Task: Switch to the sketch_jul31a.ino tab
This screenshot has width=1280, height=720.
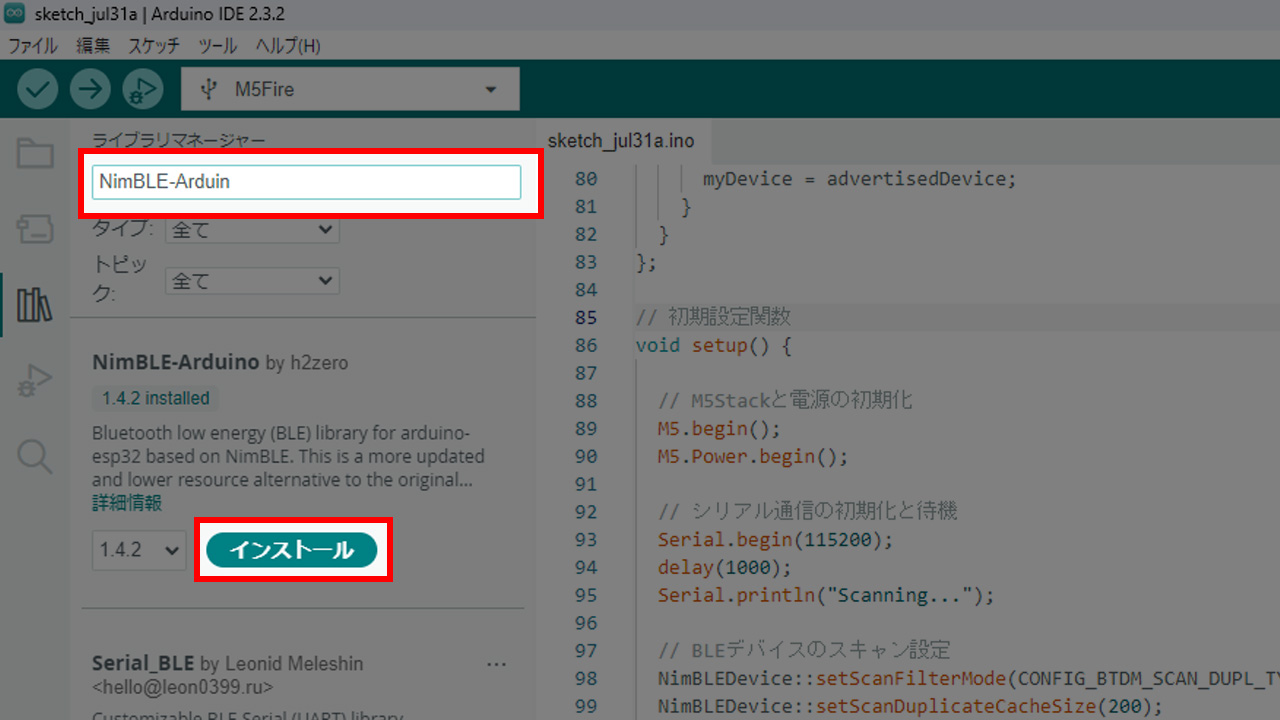Action: [621, 140]
